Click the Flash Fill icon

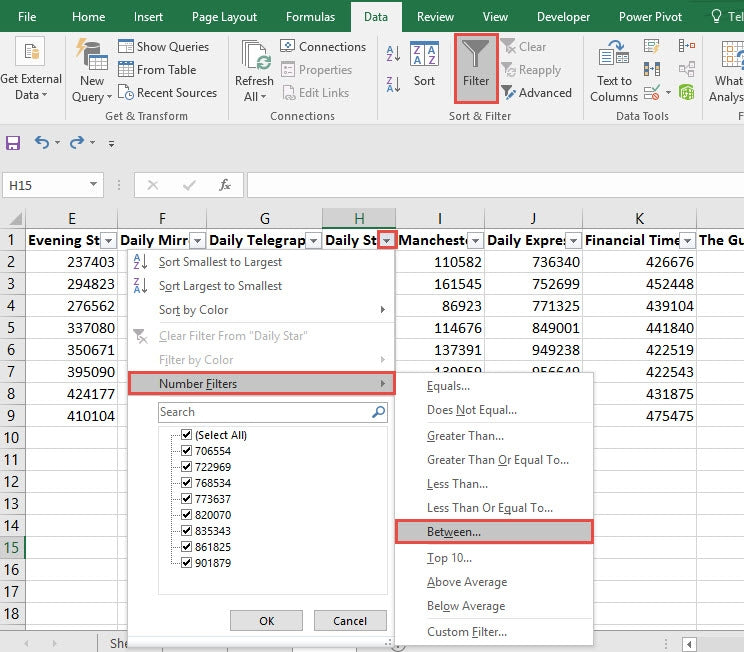pyautogui.click(x=652, y=47)
